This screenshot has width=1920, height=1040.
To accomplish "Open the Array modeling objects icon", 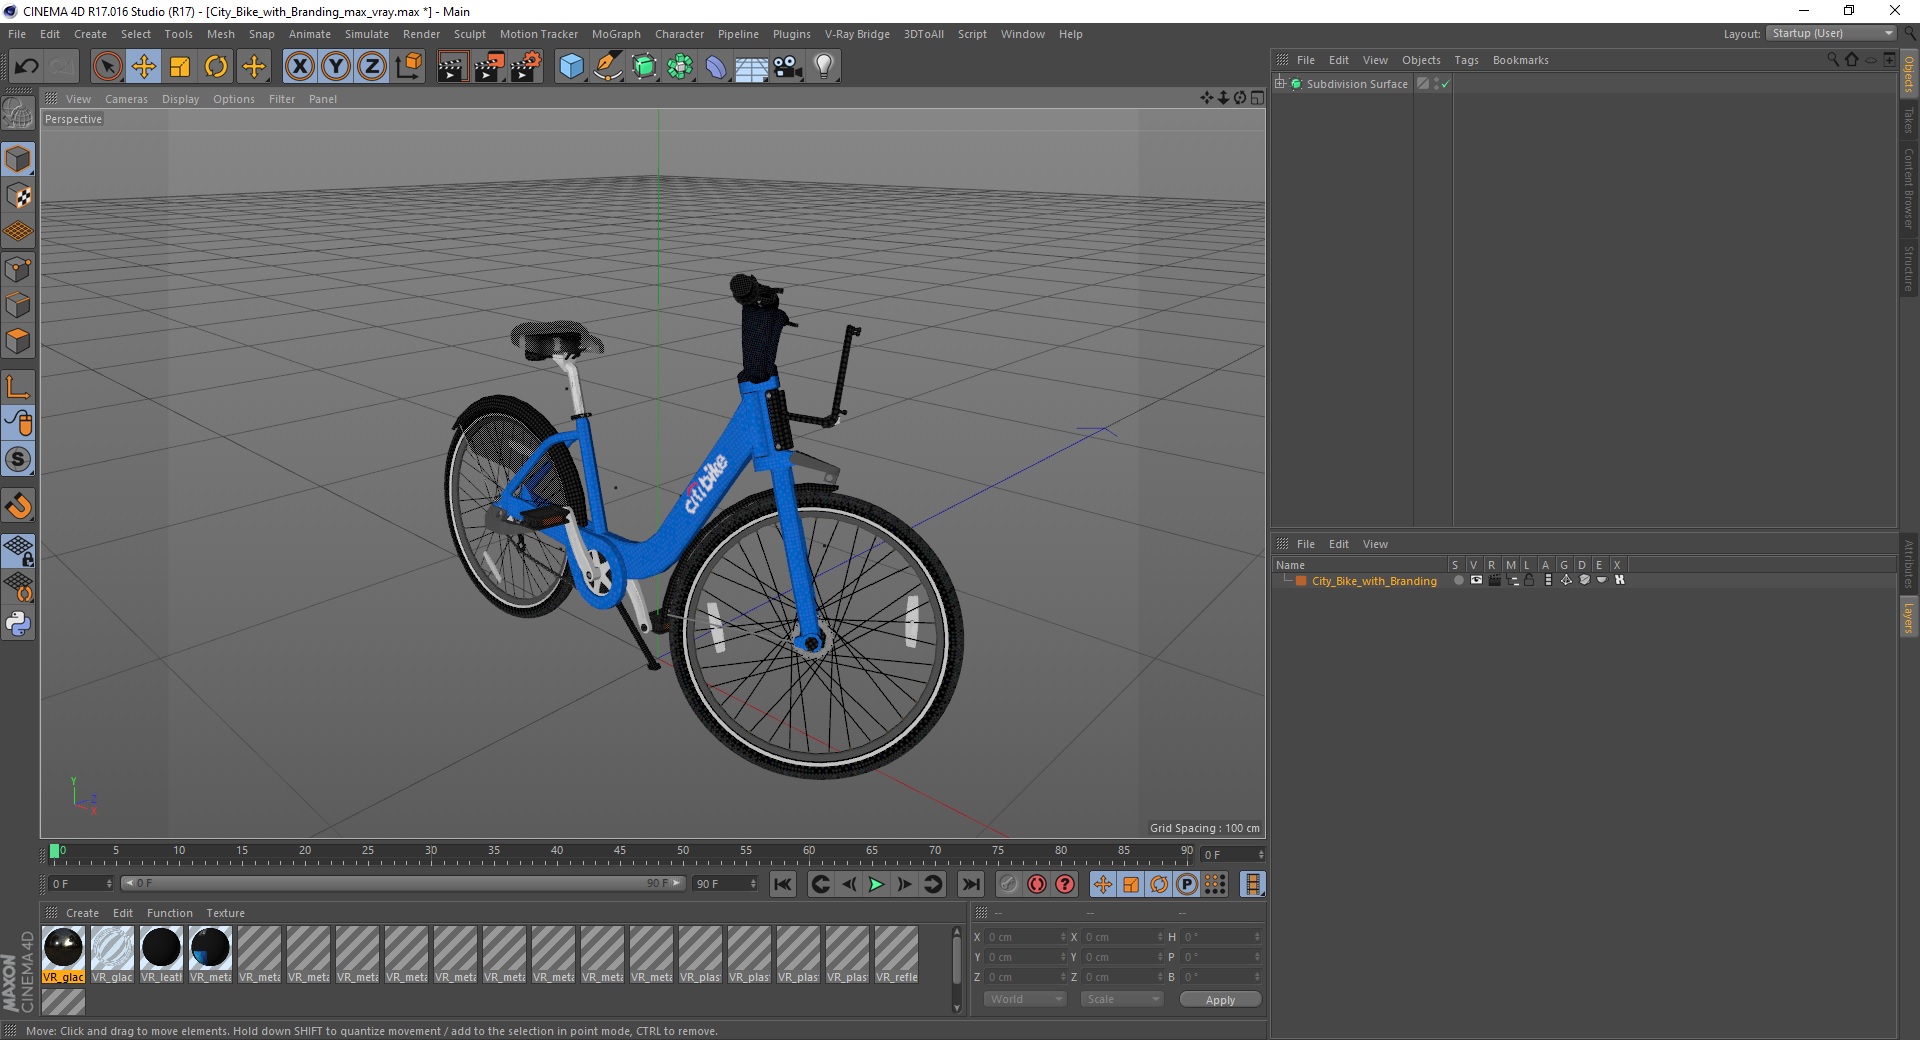I will (680, 67).
